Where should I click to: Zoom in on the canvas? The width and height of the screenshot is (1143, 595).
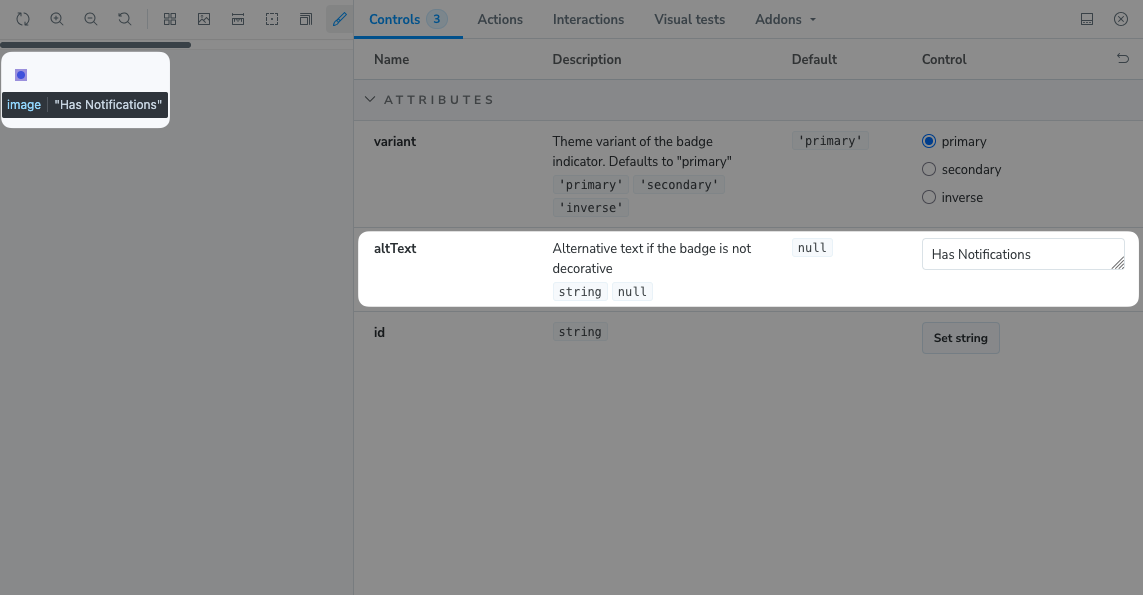pos(56,19)
